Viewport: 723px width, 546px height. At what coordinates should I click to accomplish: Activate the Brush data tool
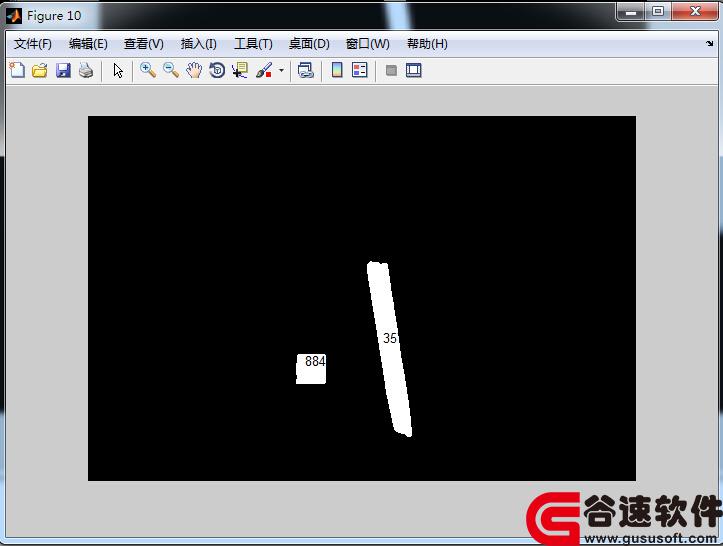[x=264, y=70]
